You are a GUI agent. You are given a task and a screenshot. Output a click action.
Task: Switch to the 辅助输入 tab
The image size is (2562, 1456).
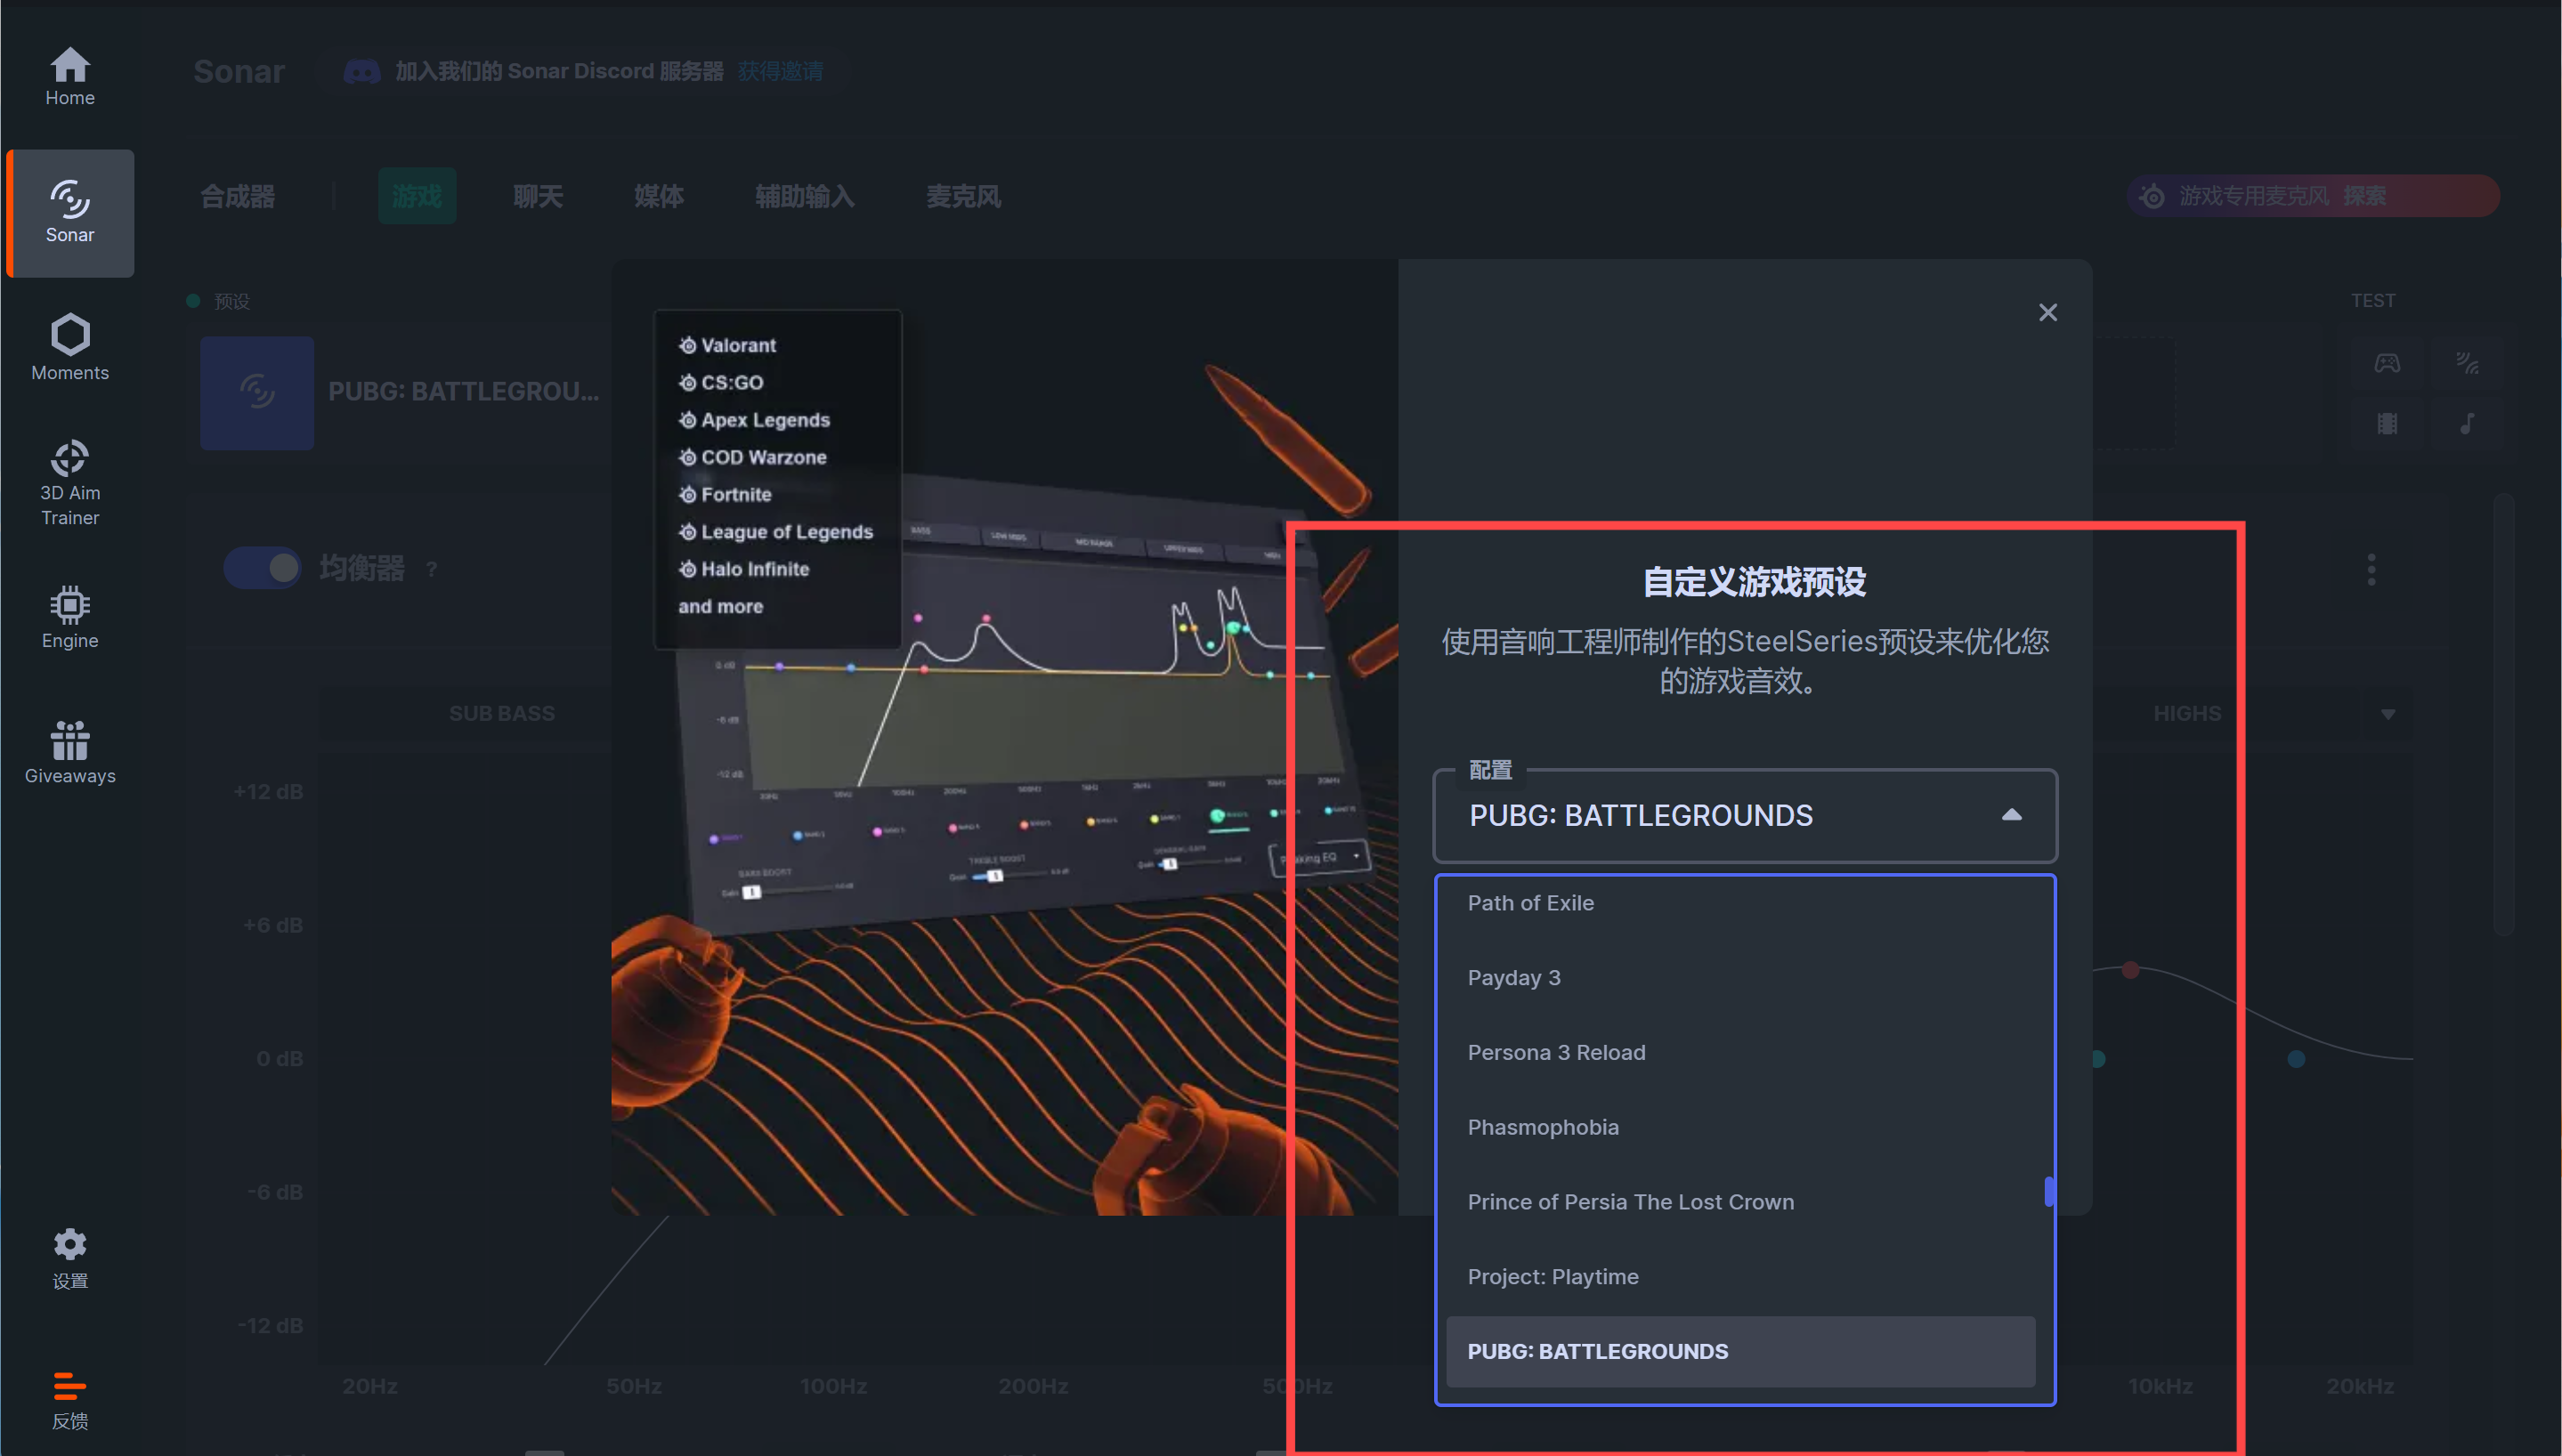pyautogui.click(x=805, y=196)
